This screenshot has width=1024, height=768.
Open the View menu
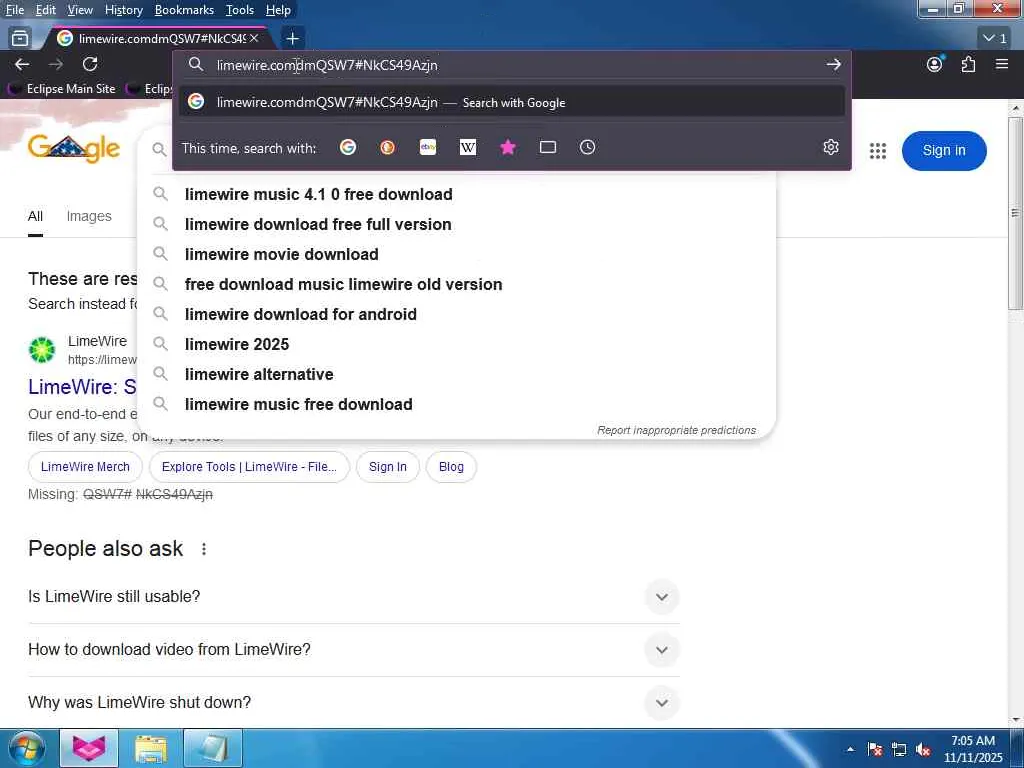(80, 10)
